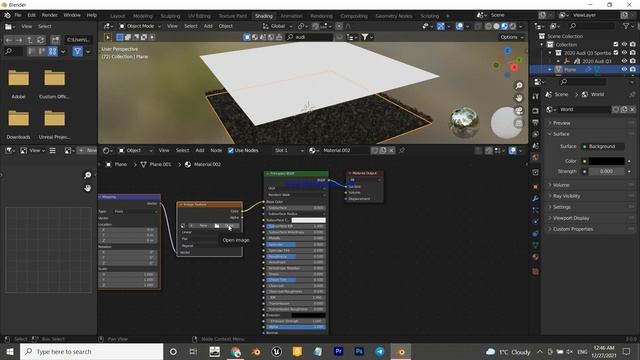Open the Global transform orientation dropdown
The width and height of the screenshot is (640, 360).
278,26
